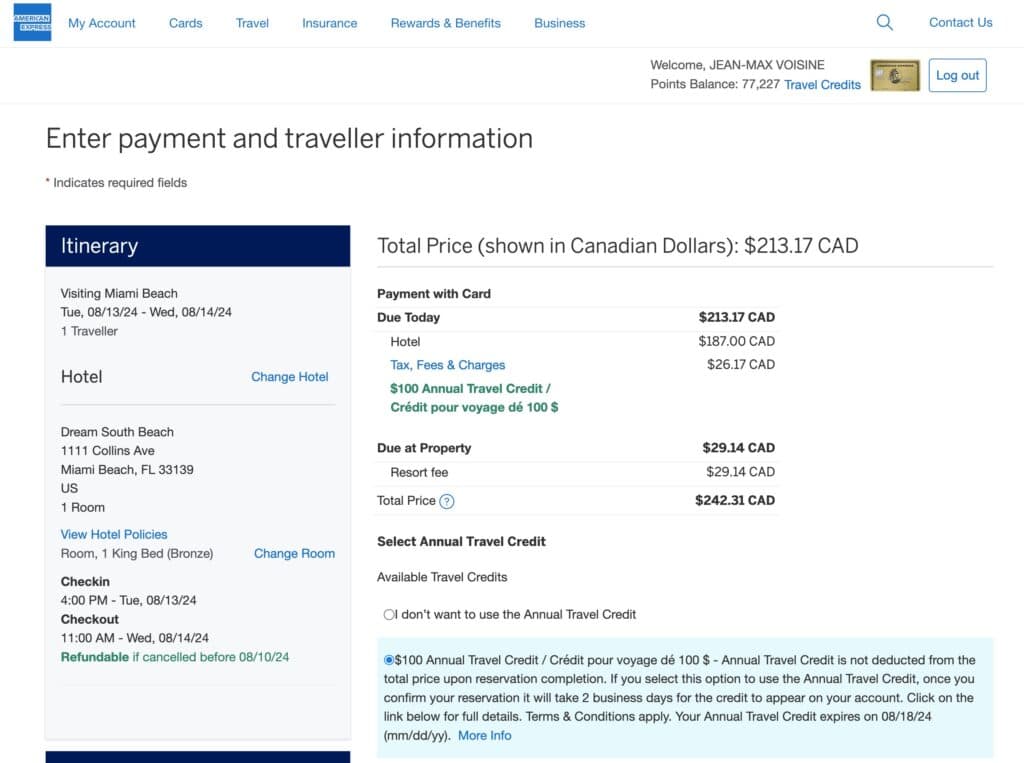Open the Rewards & Benefits menu
Screen dimensions: 1024x763
[445, 23]
